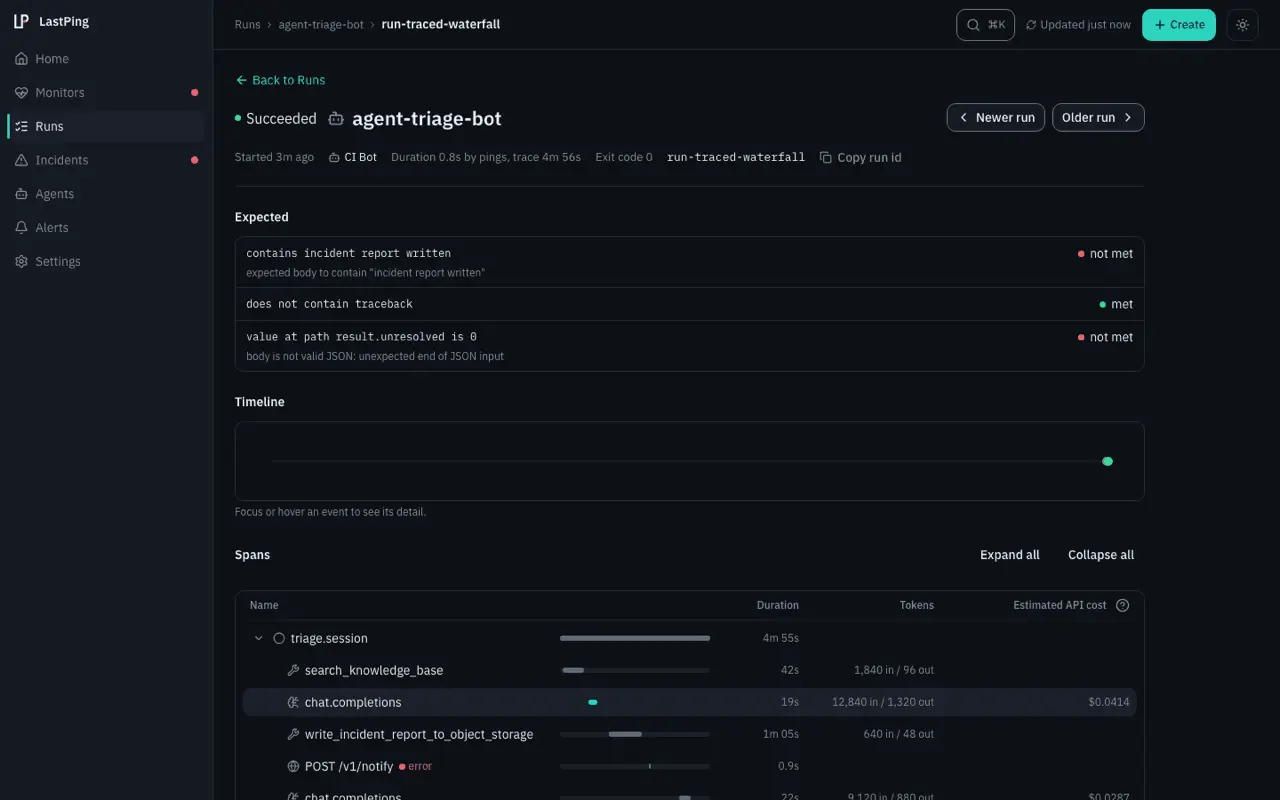Click the Name column header
1280x800 pixels.
pos(264,605)
